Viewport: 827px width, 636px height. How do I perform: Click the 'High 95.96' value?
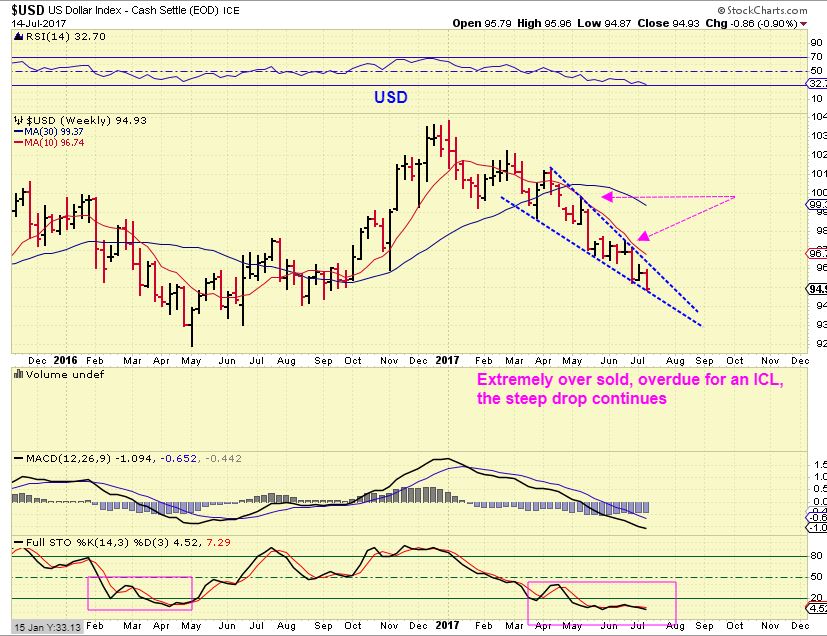[x=544, y=23]
